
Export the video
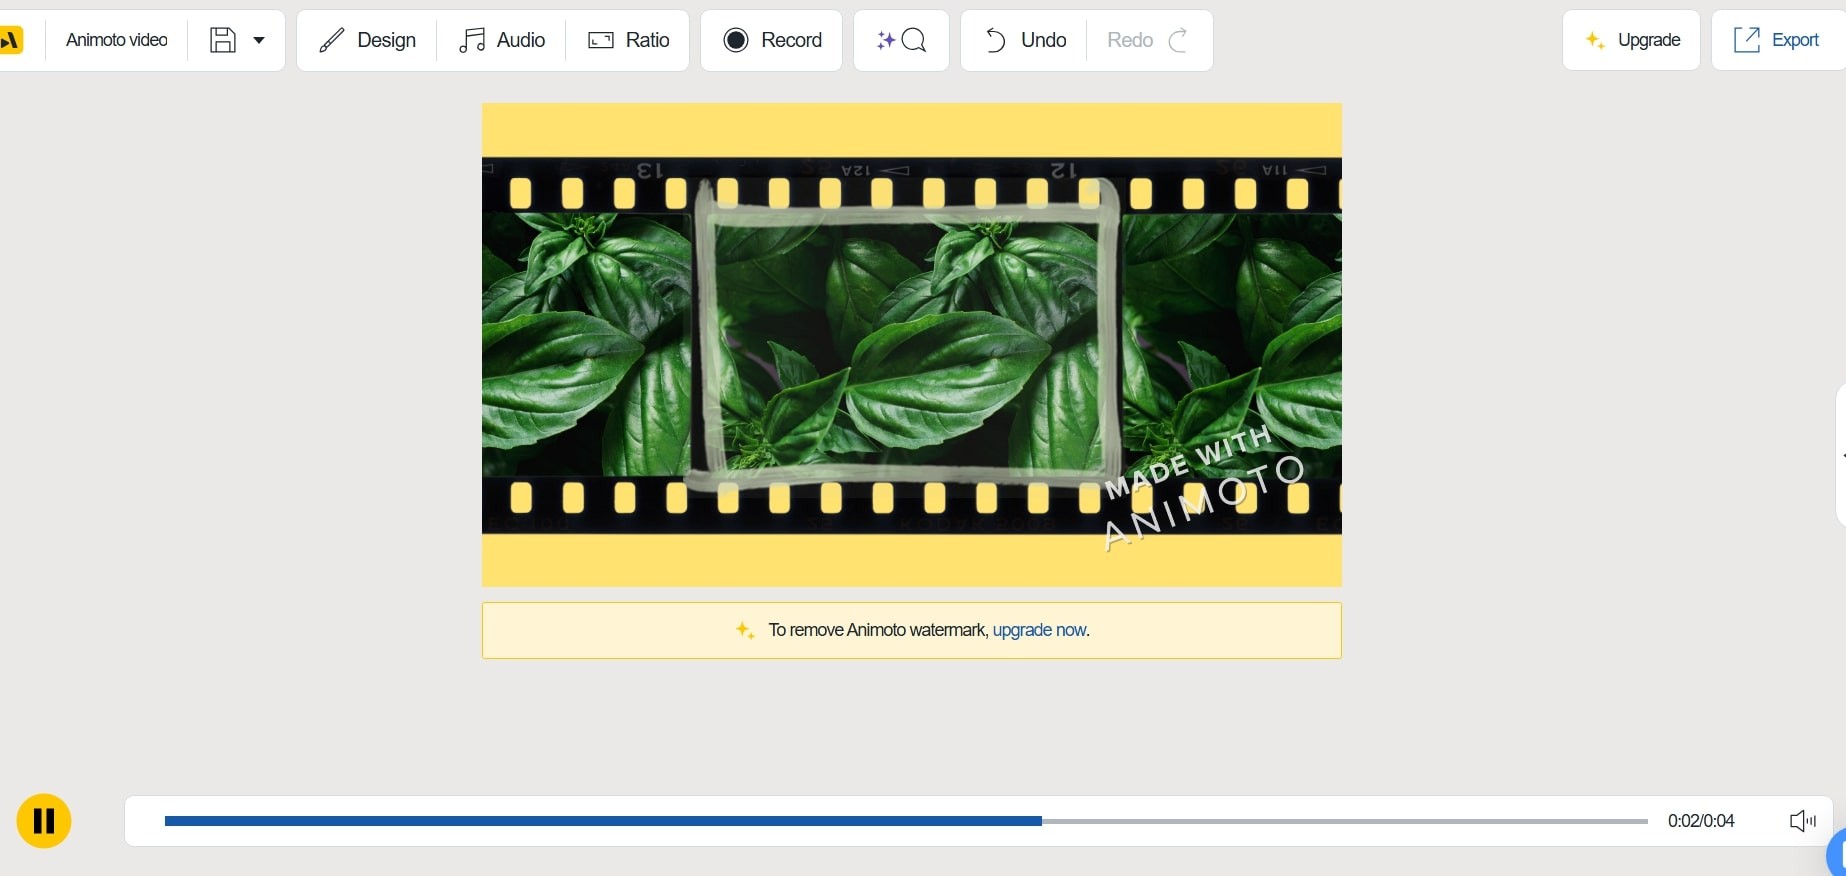[1777, 40]
